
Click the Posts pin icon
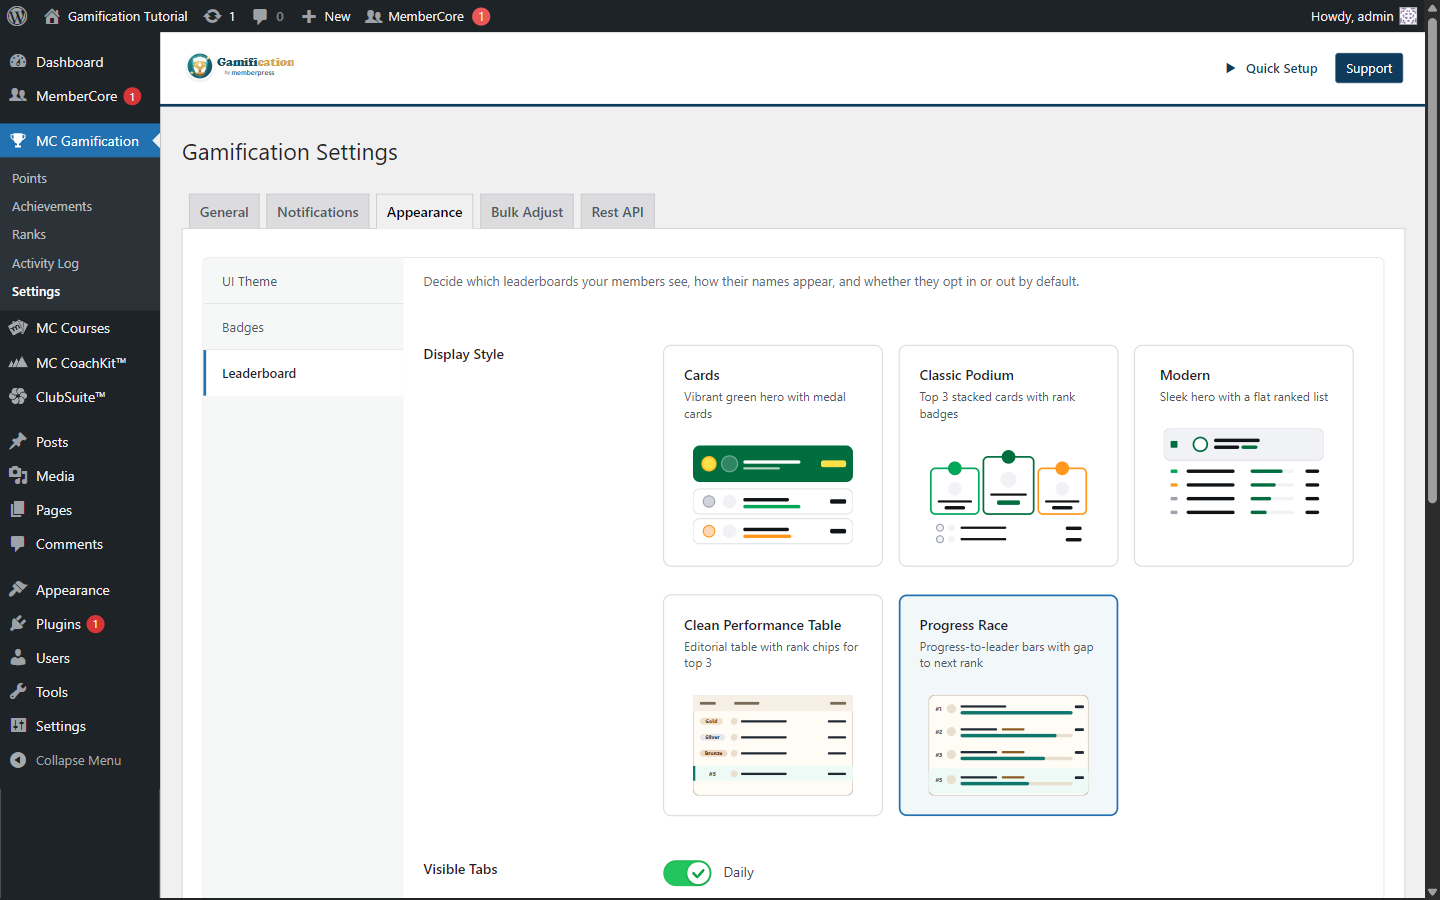click(x=18, y=441)
